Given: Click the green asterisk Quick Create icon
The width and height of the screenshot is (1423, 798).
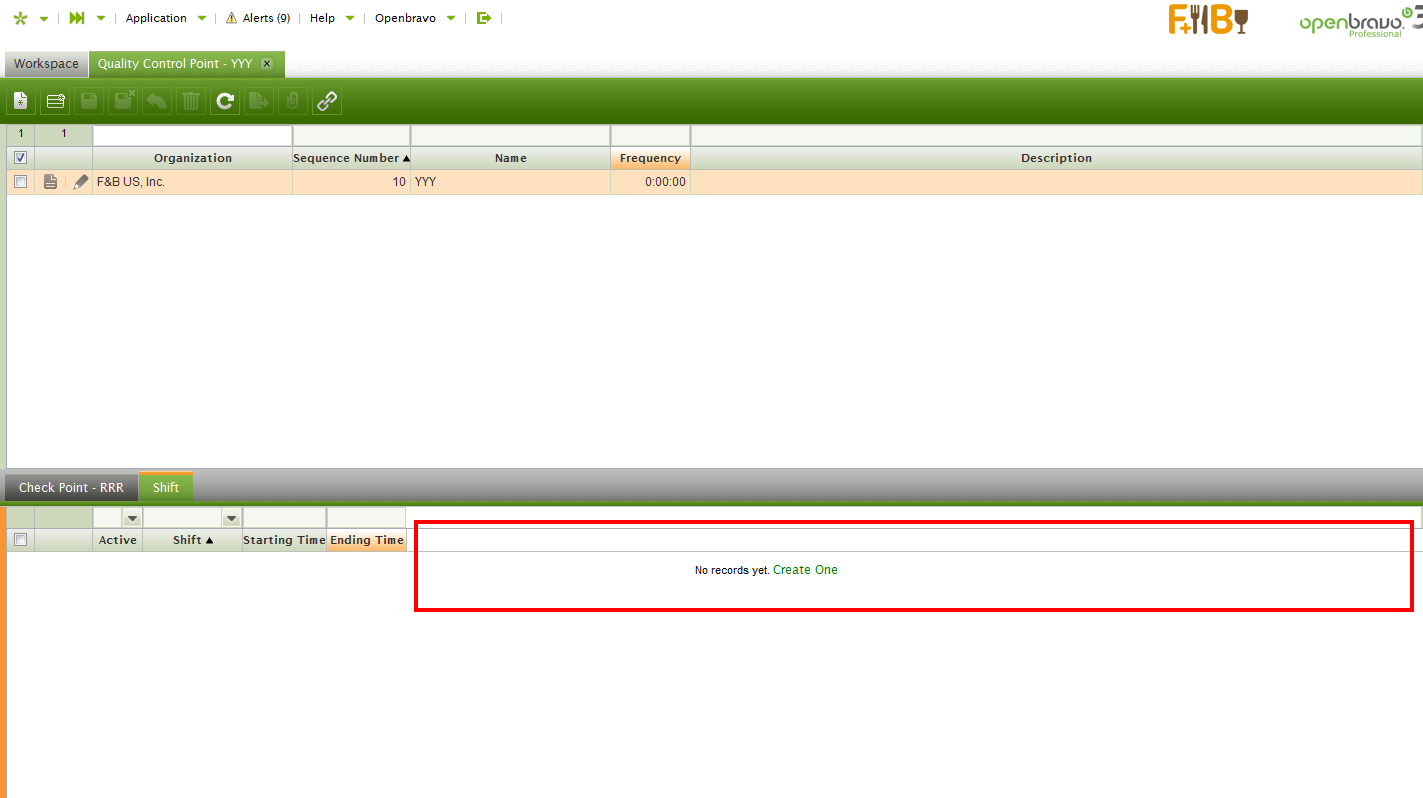Looking at the screenshot, I should pos(20,18).
